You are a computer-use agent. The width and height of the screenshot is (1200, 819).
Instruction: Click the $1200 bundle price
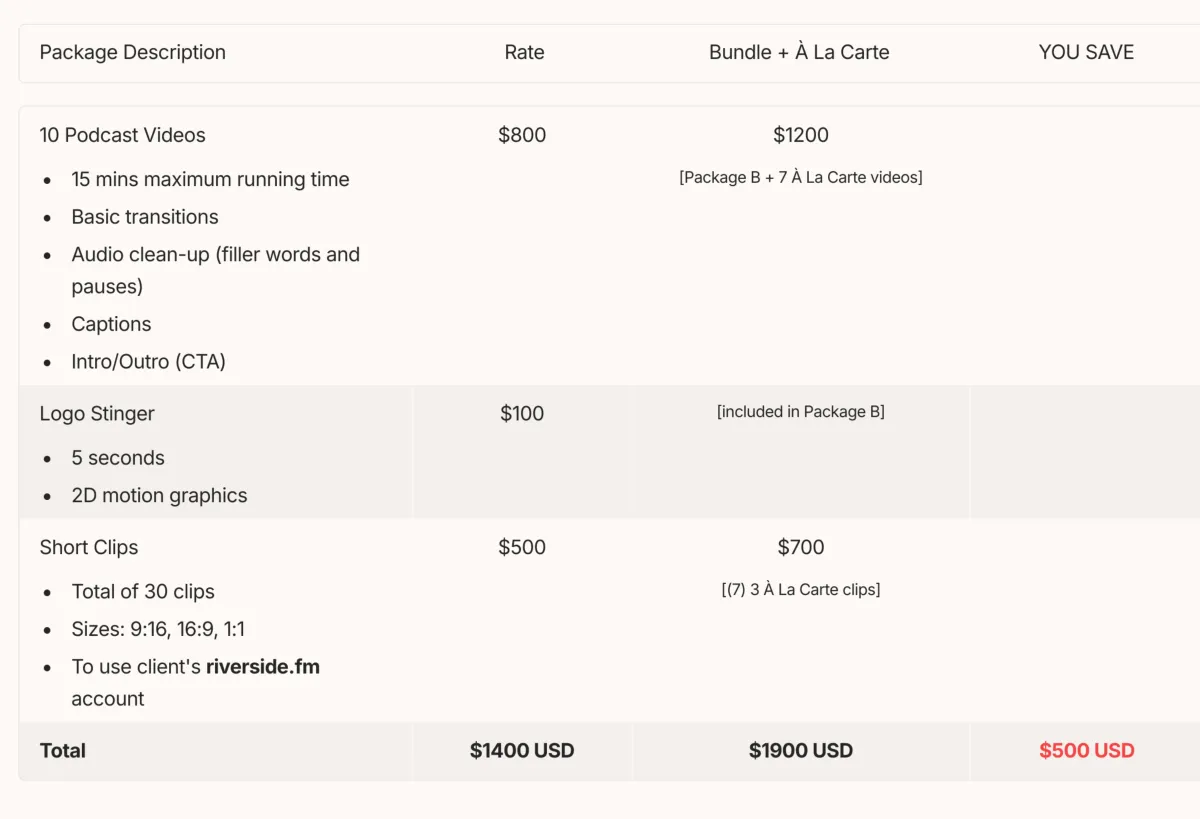point(801,135)
